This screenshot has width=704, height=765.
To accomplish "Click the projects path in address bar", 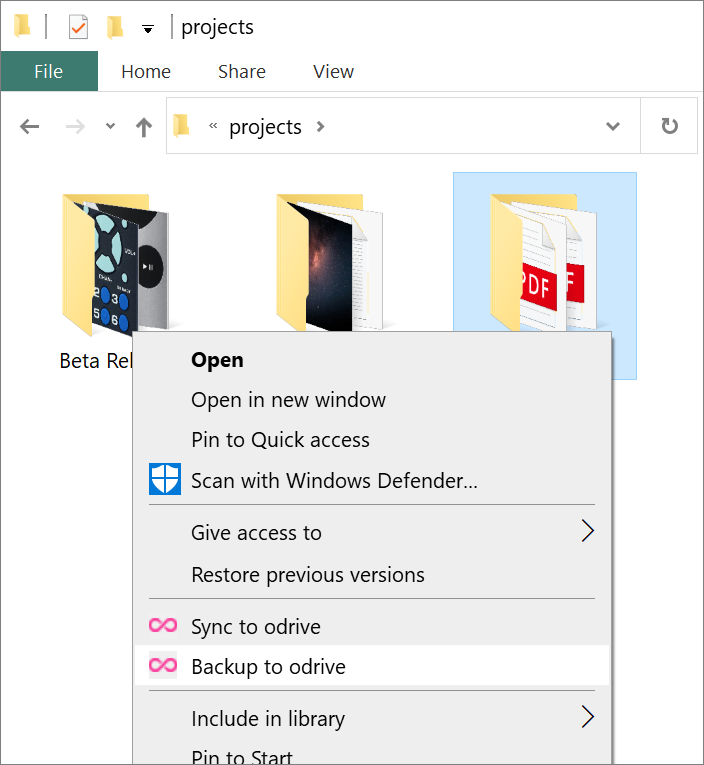I will coord(265,127).
